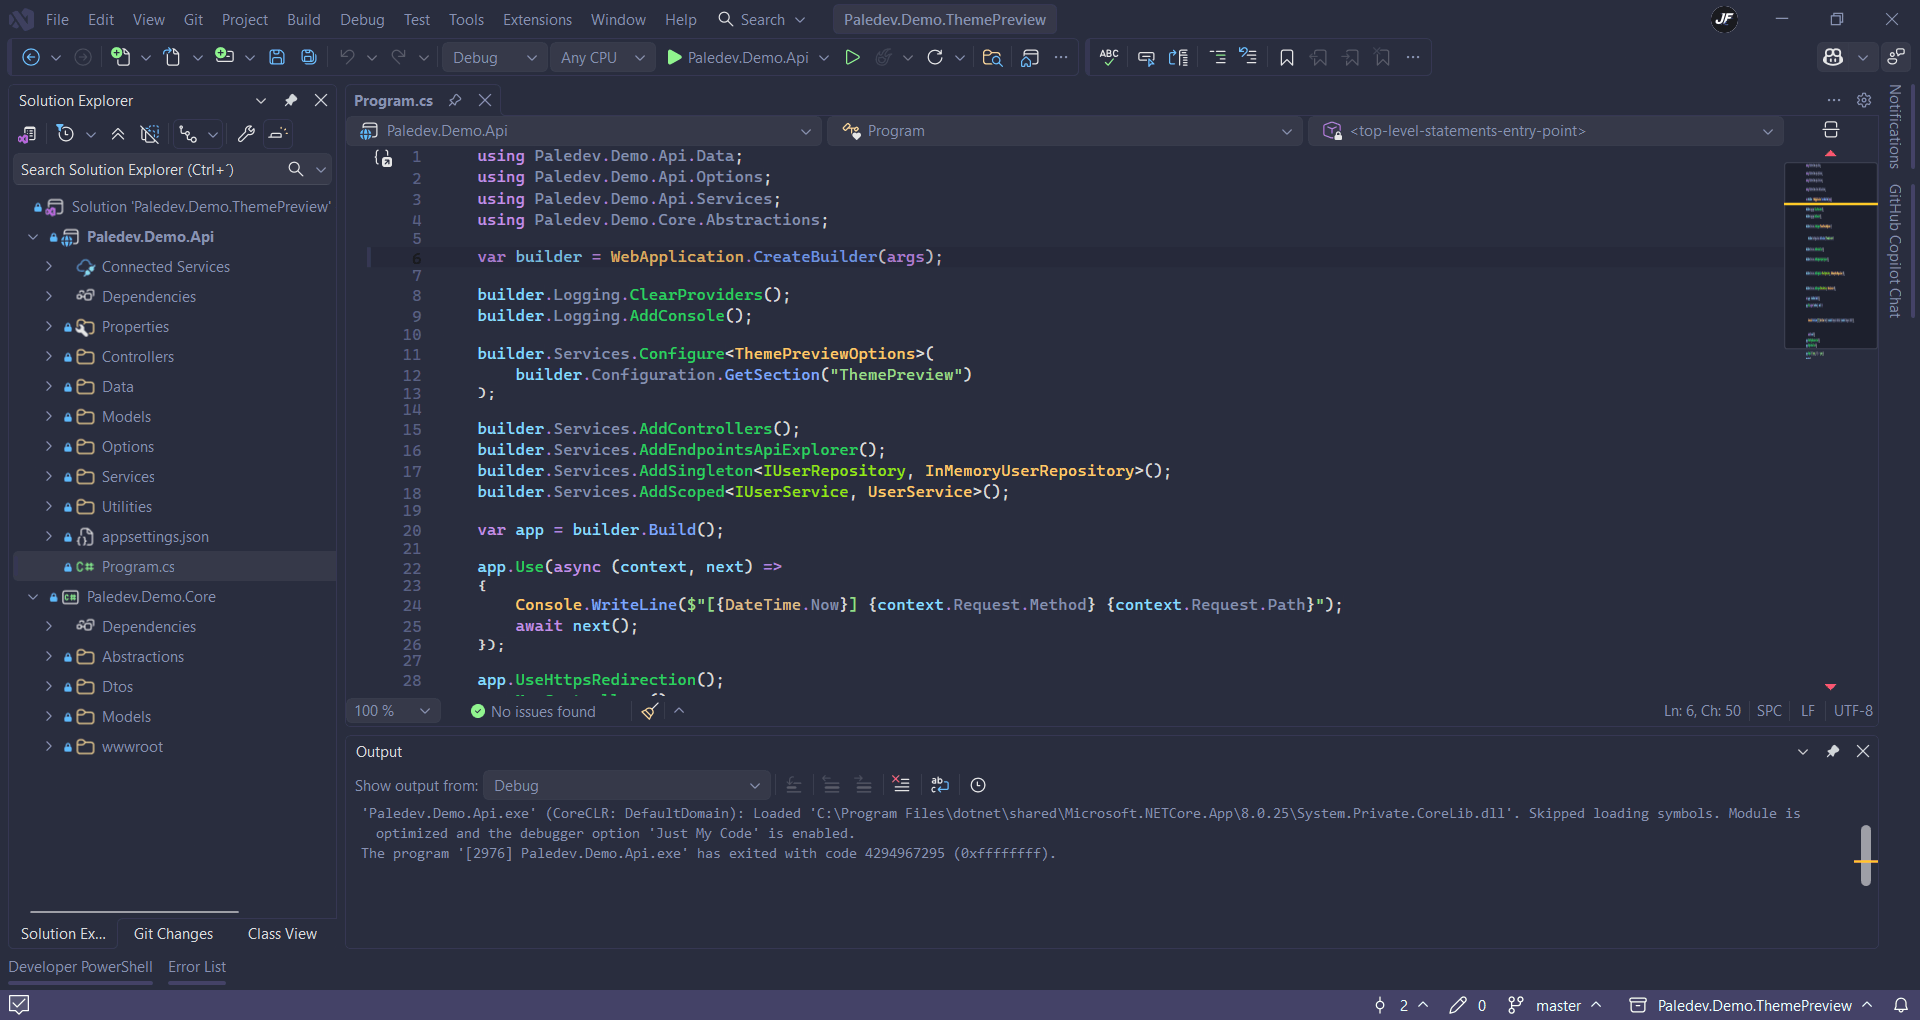Open Solution Explorer properties wrench icon
This screenshot has height=1020, width=1920.
pyautogui.click(x=246, y=134)
